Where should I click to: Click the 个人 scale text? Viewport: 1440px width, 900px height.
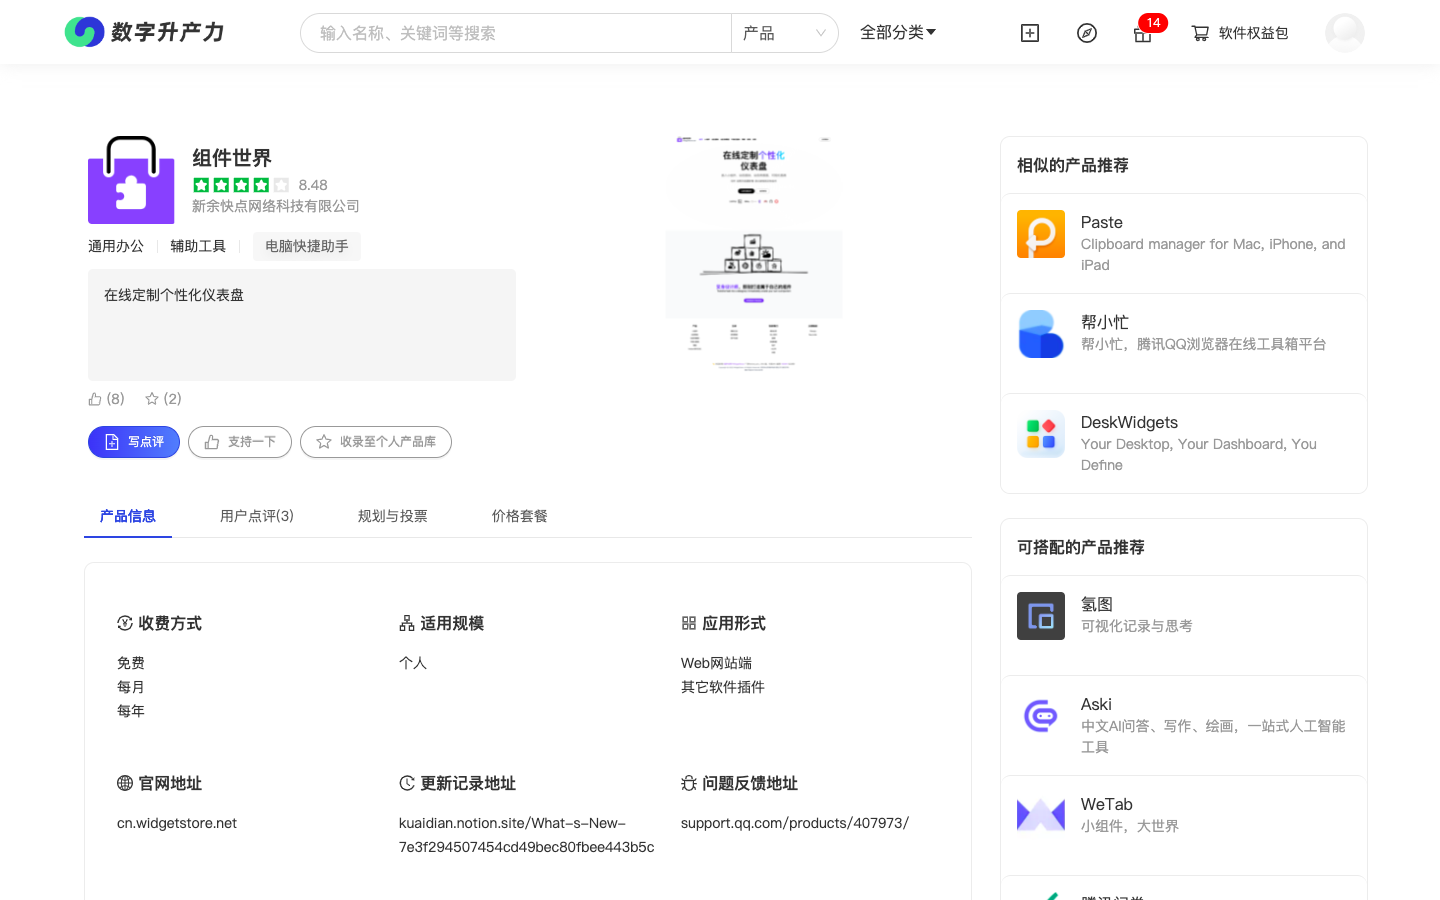pos(413,663)
